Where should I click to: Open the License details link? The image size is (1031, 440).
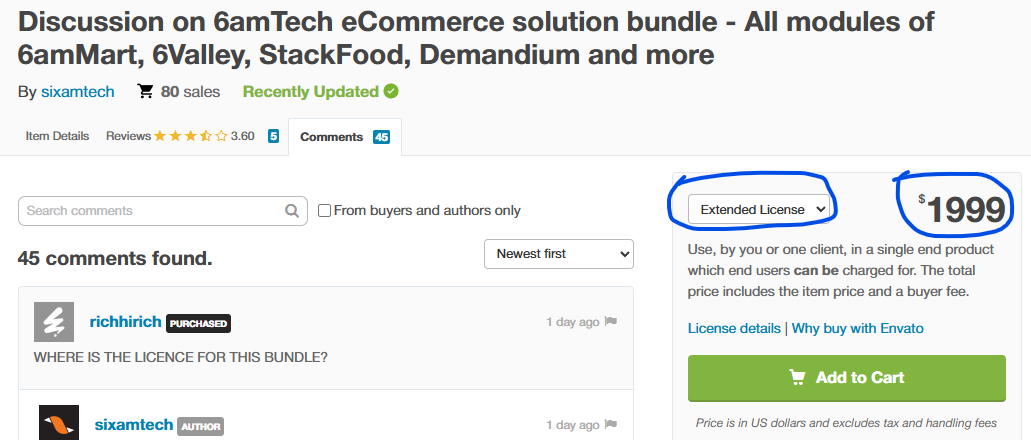coord(734,328)
